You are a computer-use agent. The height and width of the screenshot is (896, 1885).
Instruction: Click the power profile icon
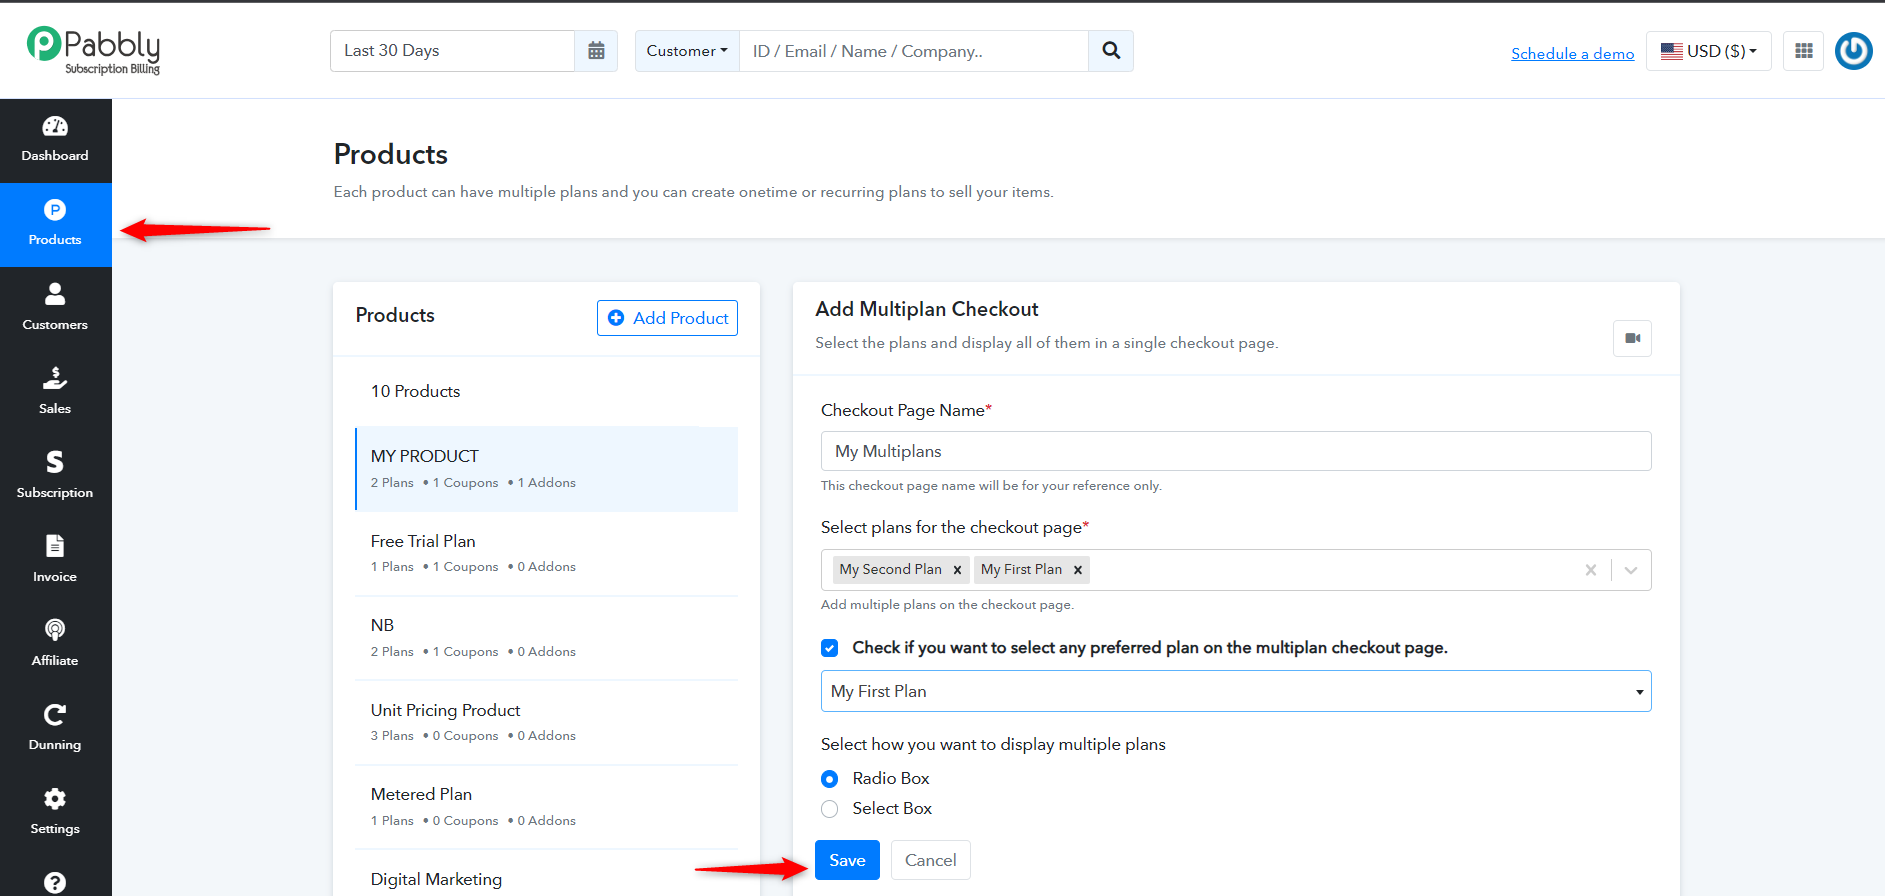(1853, 51)
